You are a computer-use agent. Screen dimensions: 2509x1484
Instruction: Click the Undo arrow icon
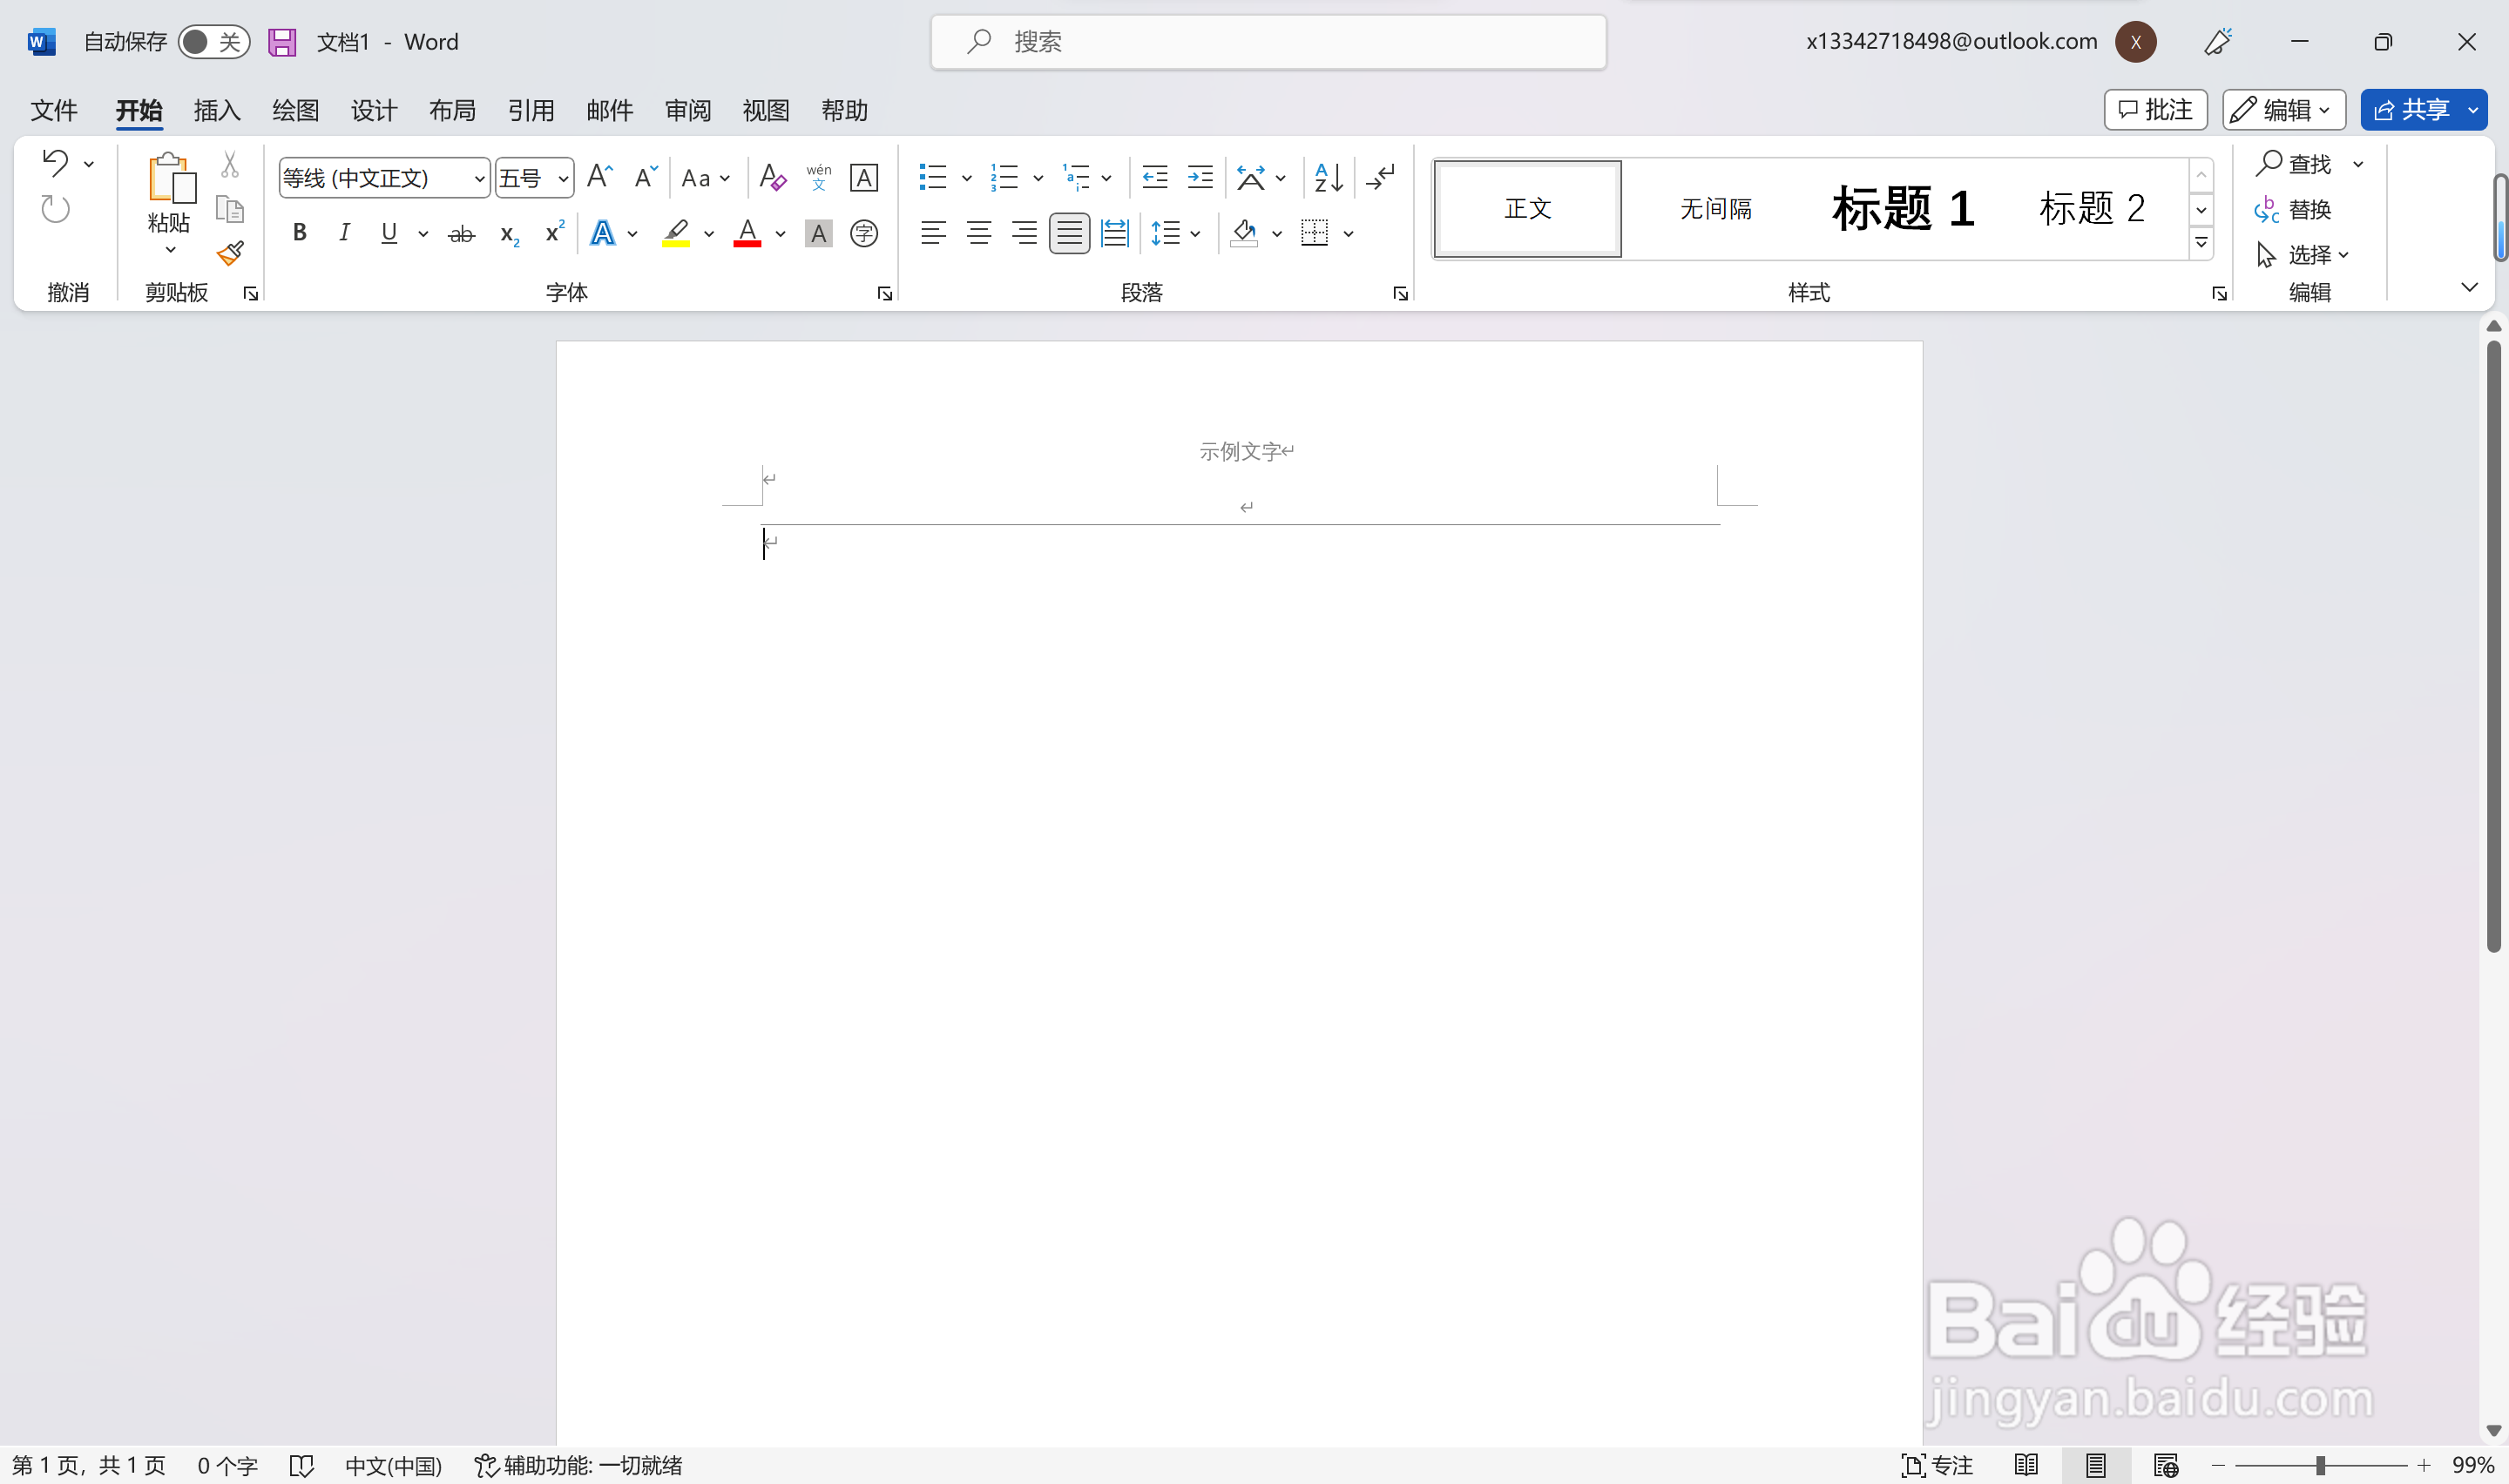point(55,162)
